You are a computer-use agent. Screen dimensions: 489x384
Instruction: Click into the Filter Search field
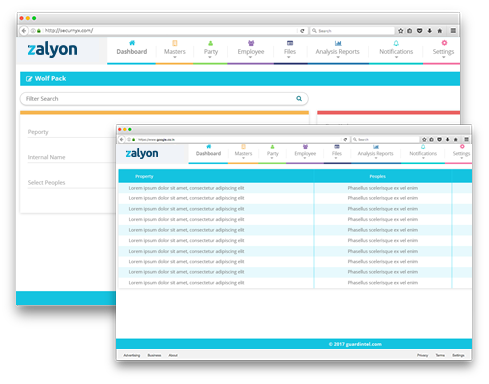164,99
